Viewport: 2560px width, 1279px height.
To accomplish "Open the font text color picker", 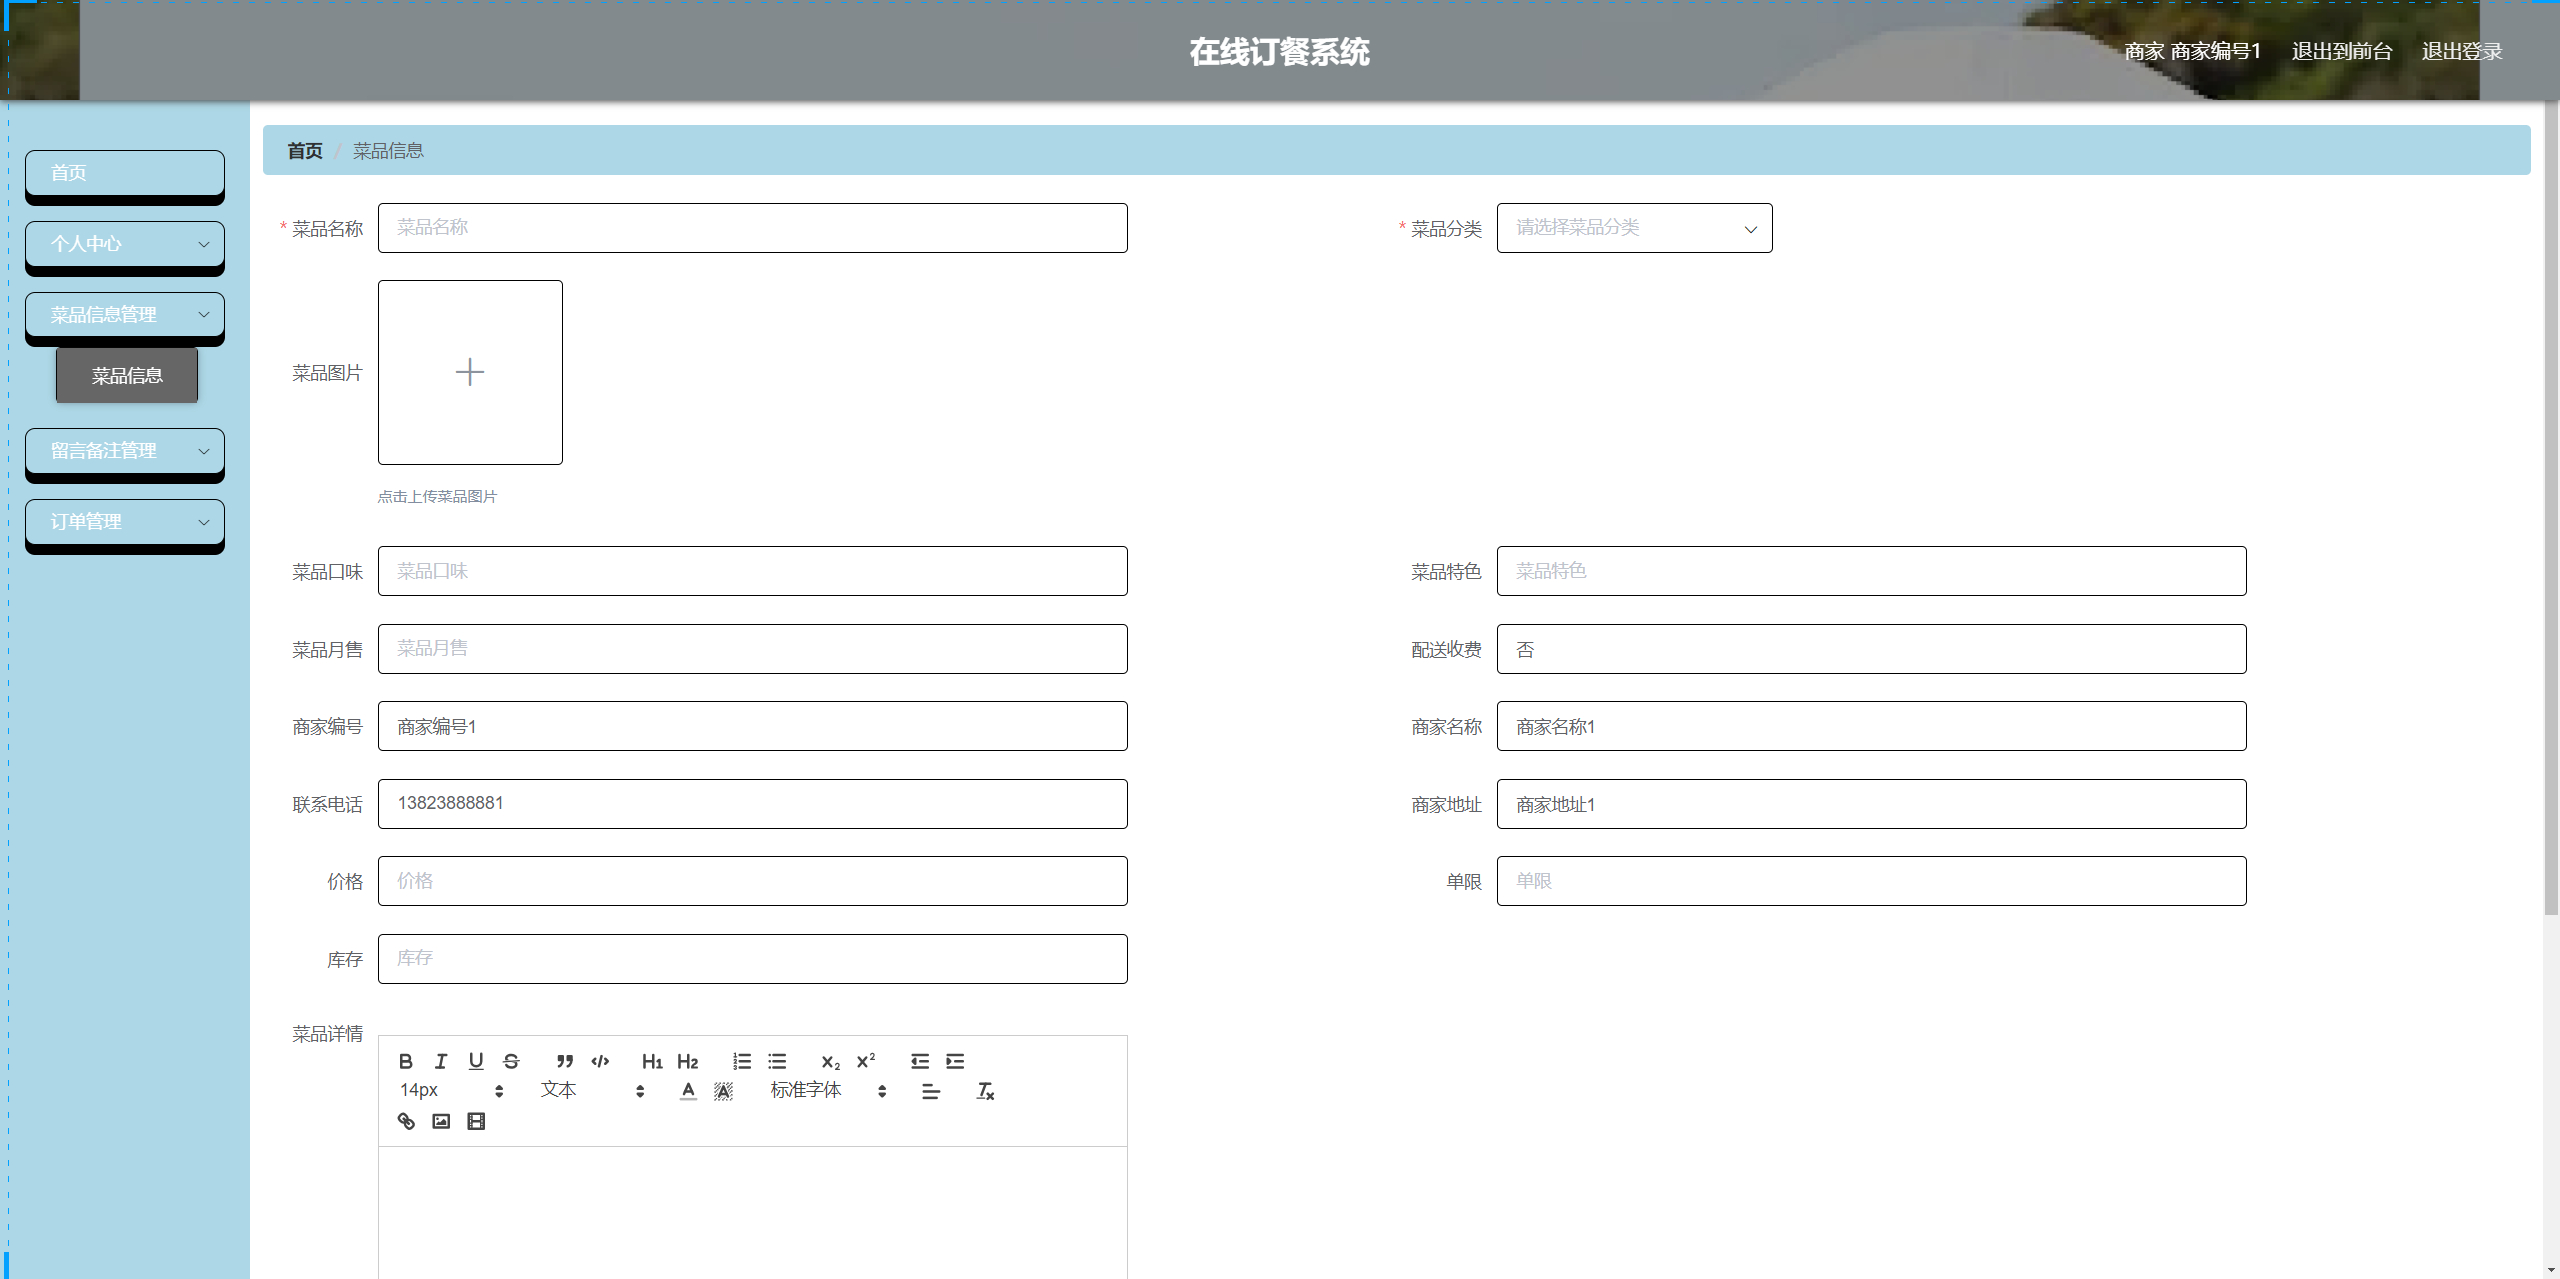I will point(688,1091).
